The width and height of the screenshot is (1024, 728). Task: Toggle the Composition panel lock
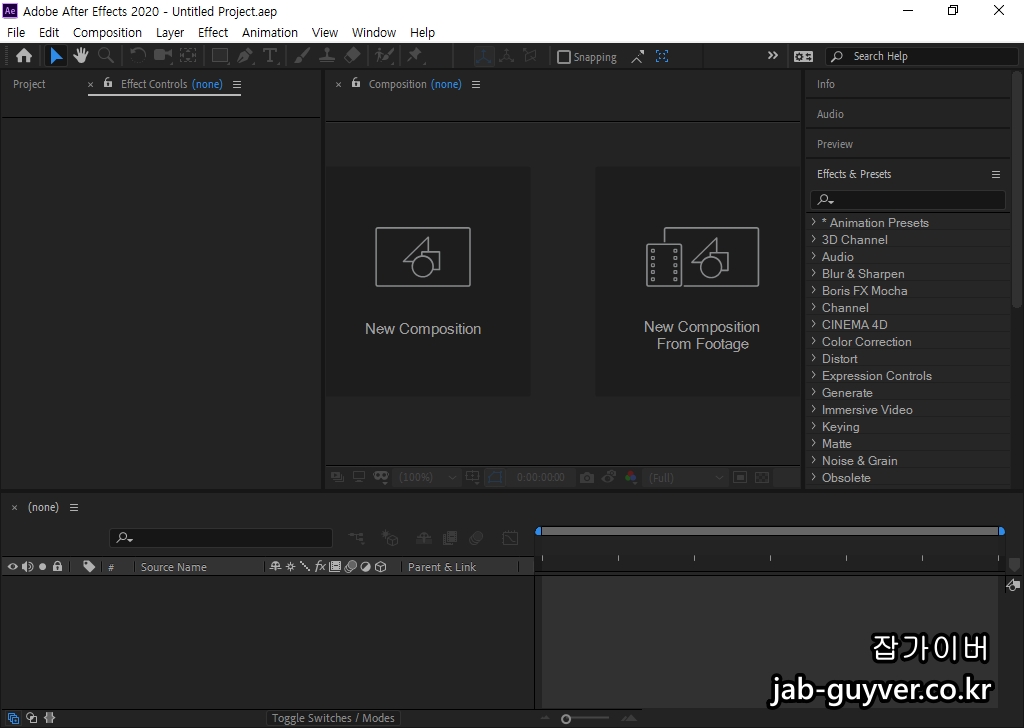[356, 83]
